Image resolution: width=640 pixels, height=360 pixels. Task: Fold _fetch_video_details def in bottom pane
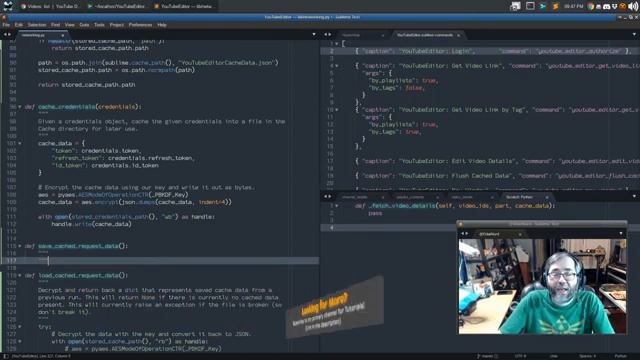(x=337, y=206)
